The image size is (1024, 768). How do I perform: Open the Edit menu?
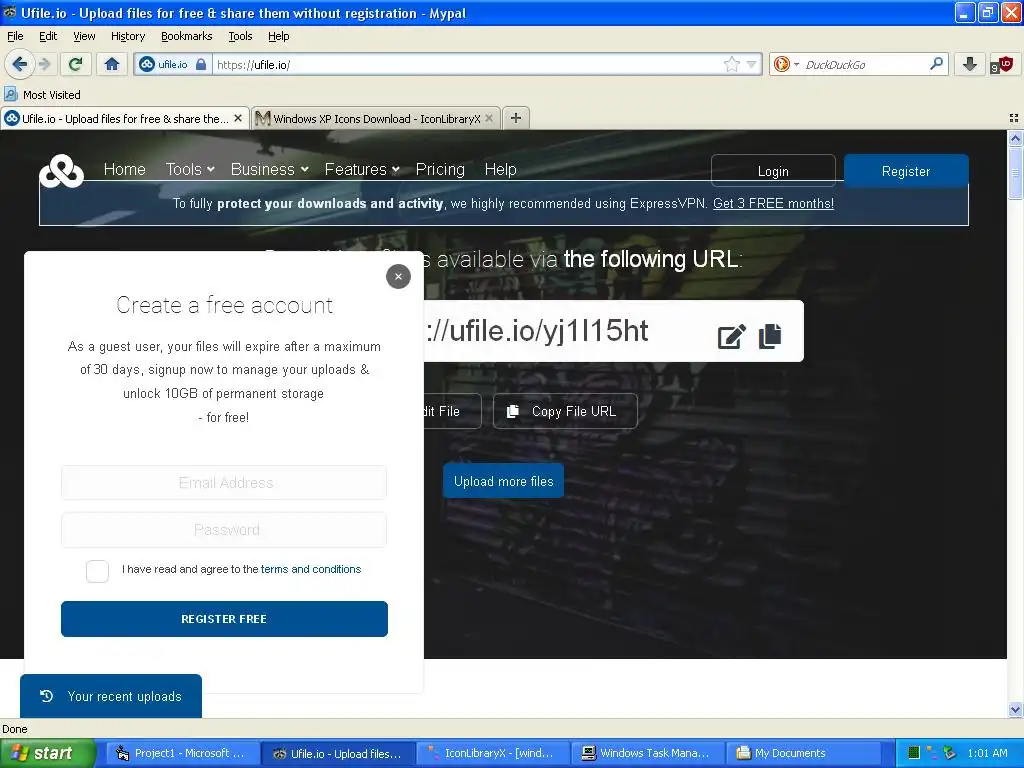(48, 36)
